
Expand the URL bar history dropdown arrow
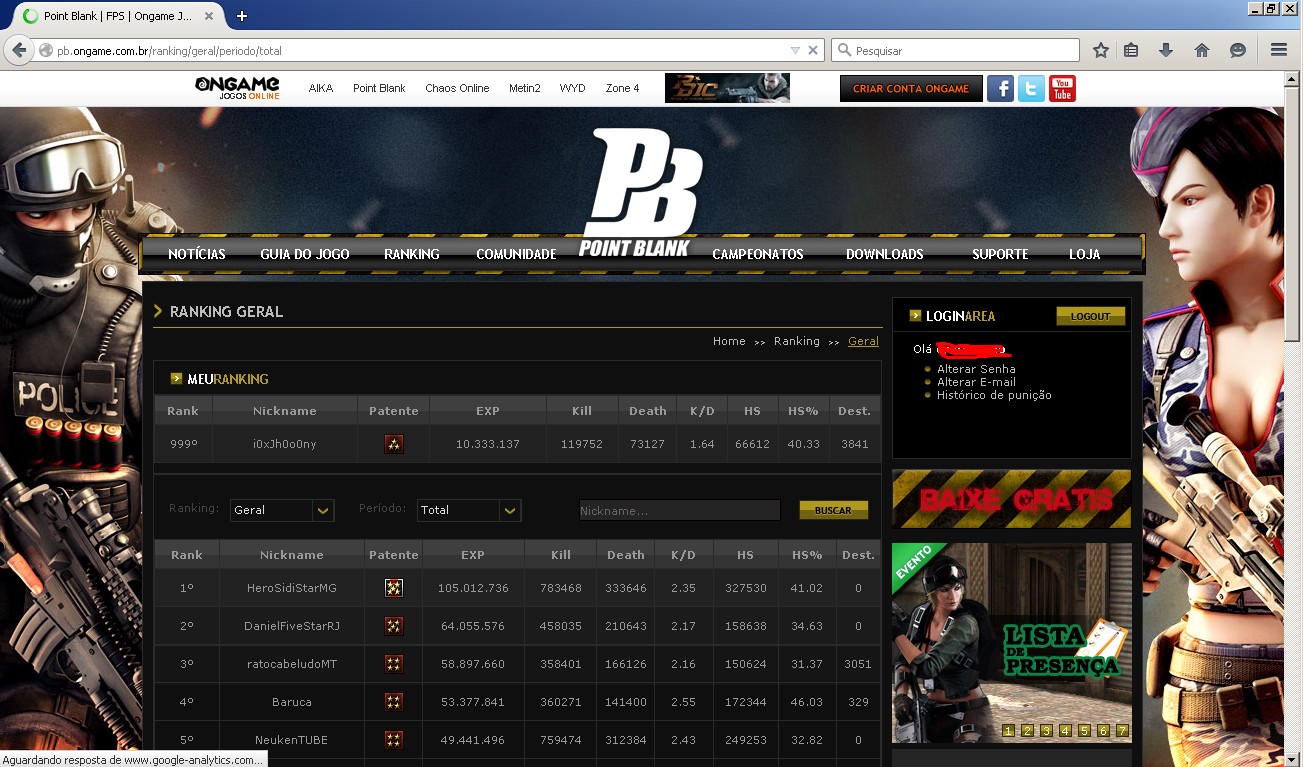pos(795,50)
